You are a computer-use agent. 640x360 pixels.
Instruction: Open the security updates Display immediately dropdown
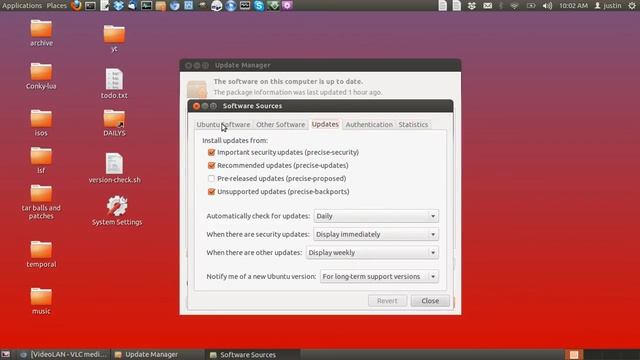(x=376, y=234)
